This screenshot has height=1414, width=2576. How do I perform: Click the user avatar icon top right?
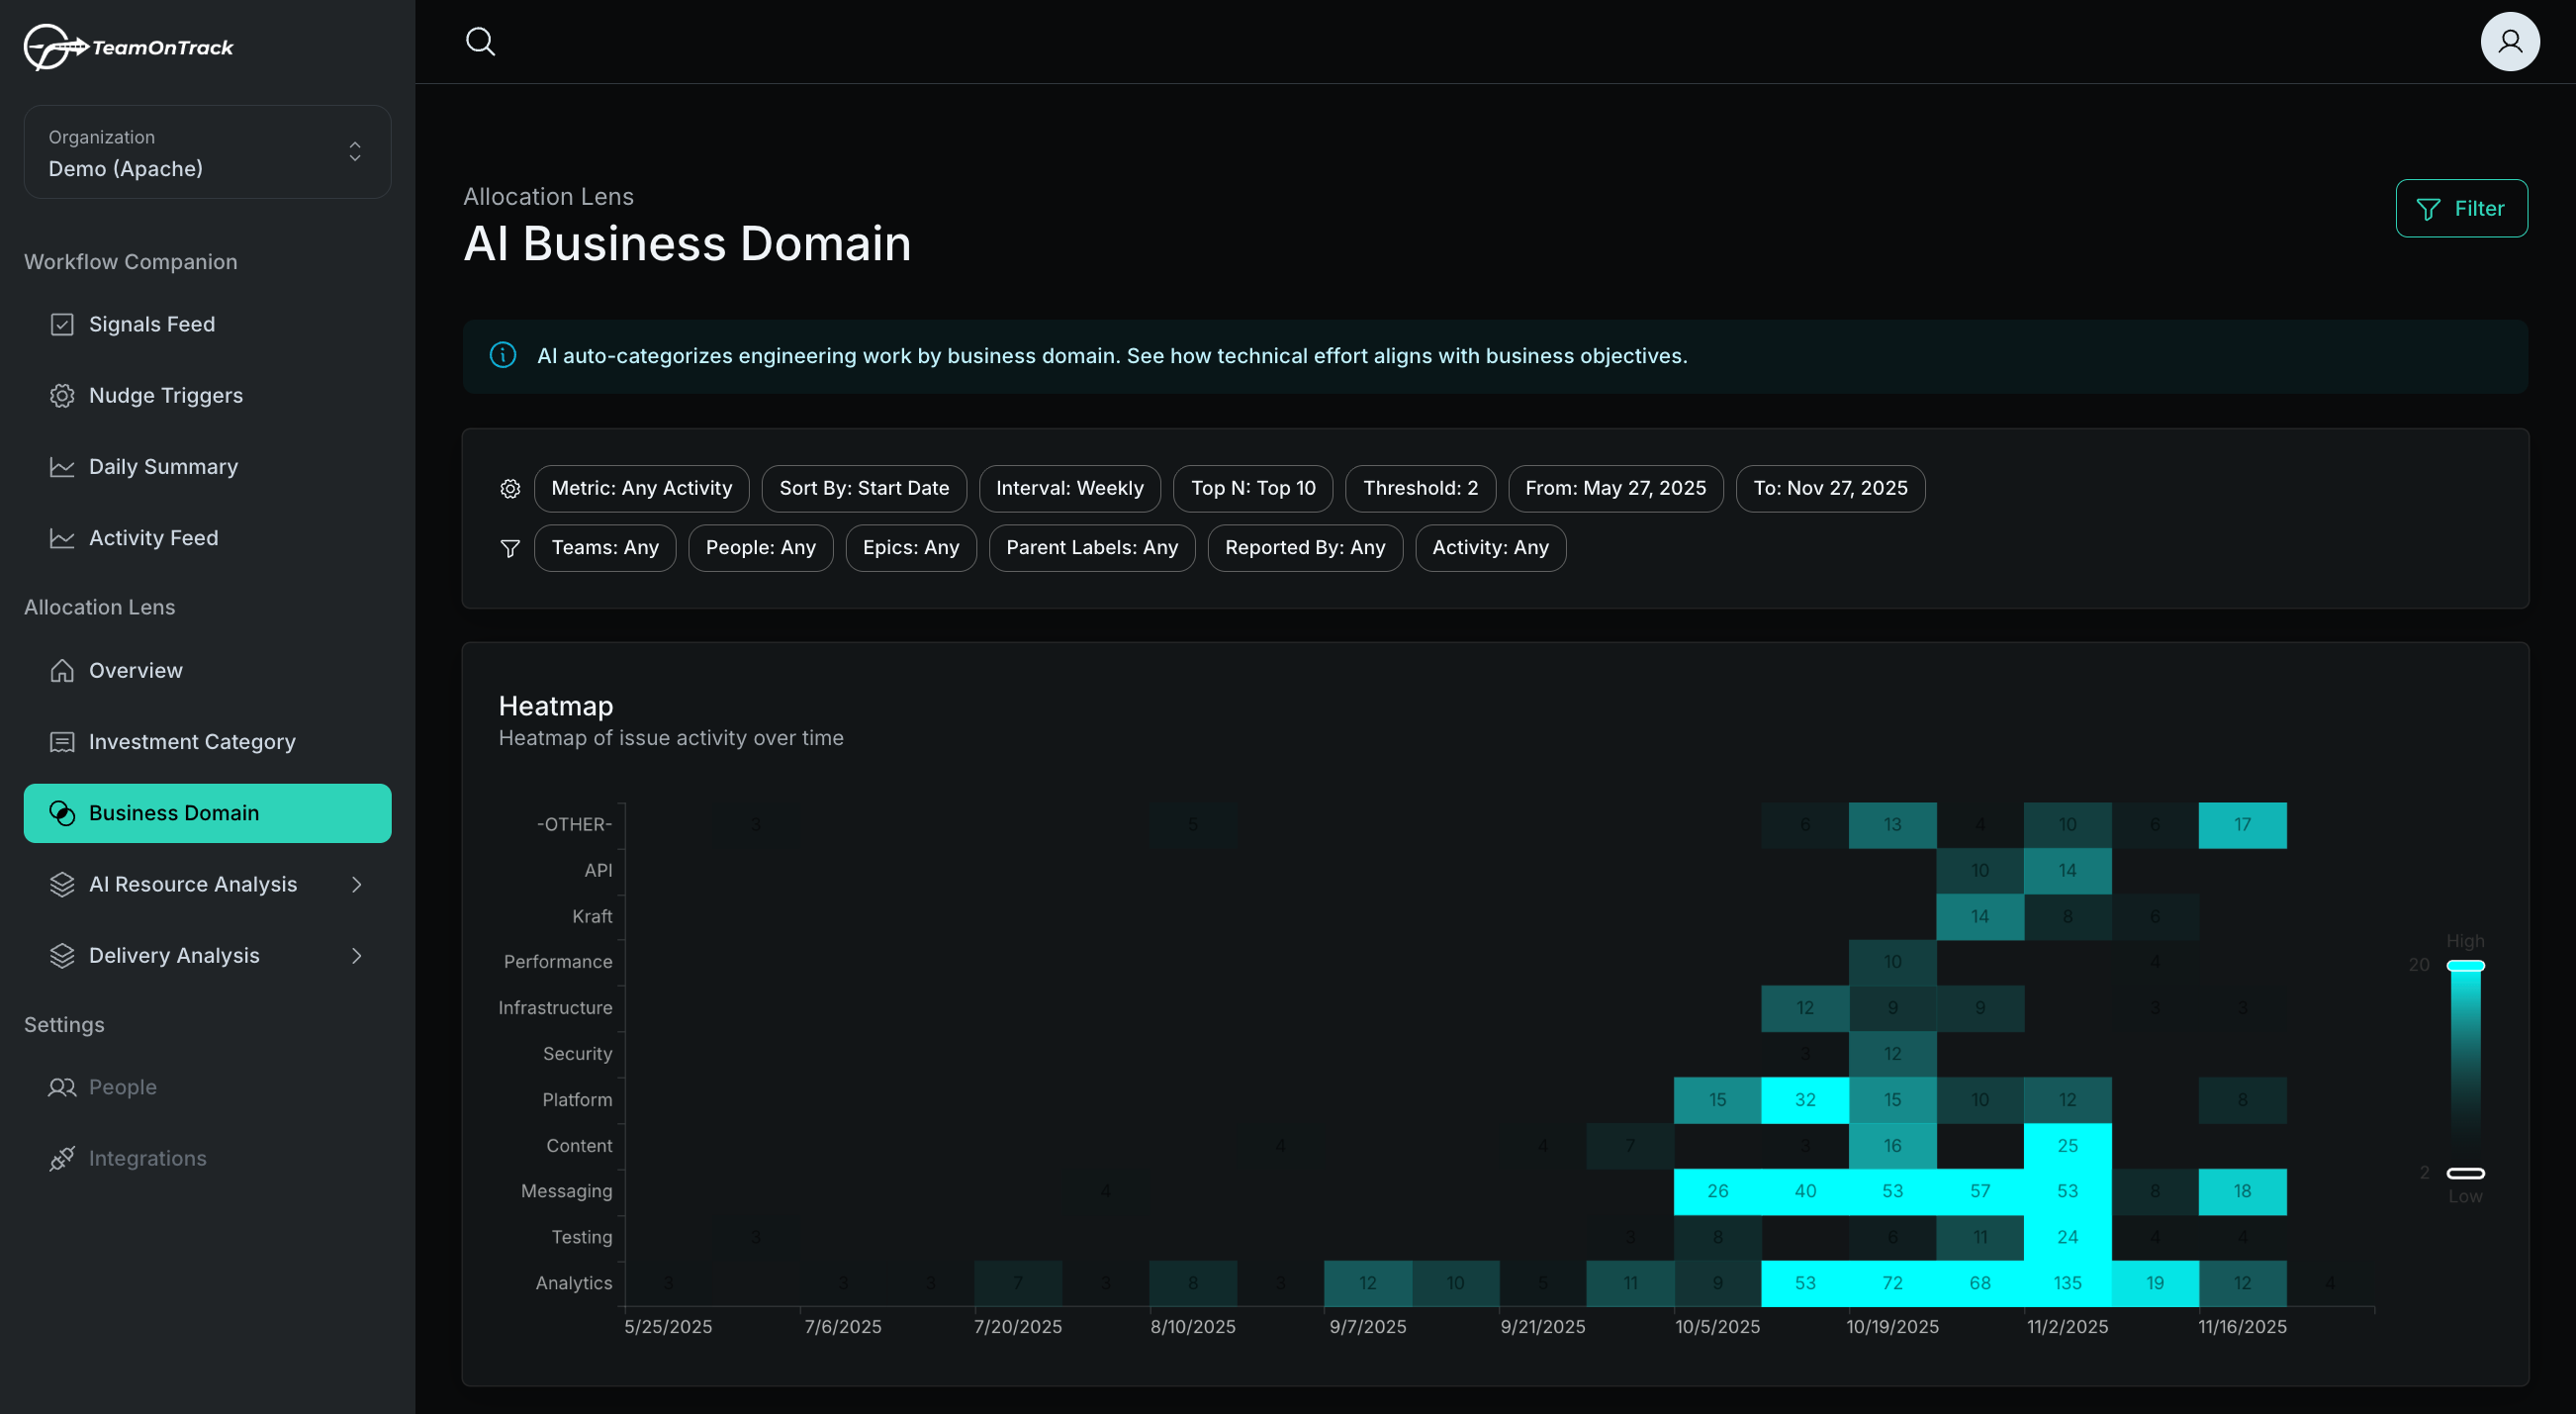tap(2510, 41)
